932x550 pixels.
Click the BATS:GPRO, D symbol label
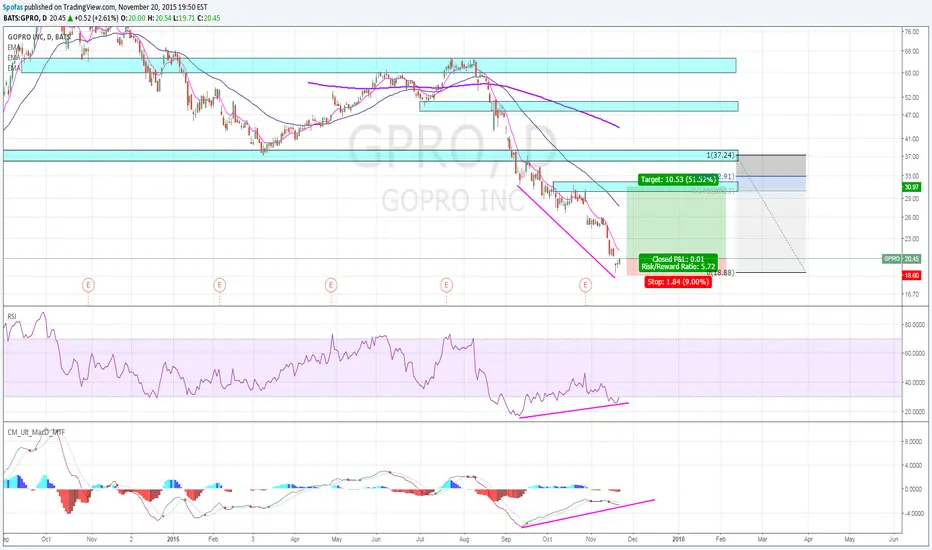(25, 18)
